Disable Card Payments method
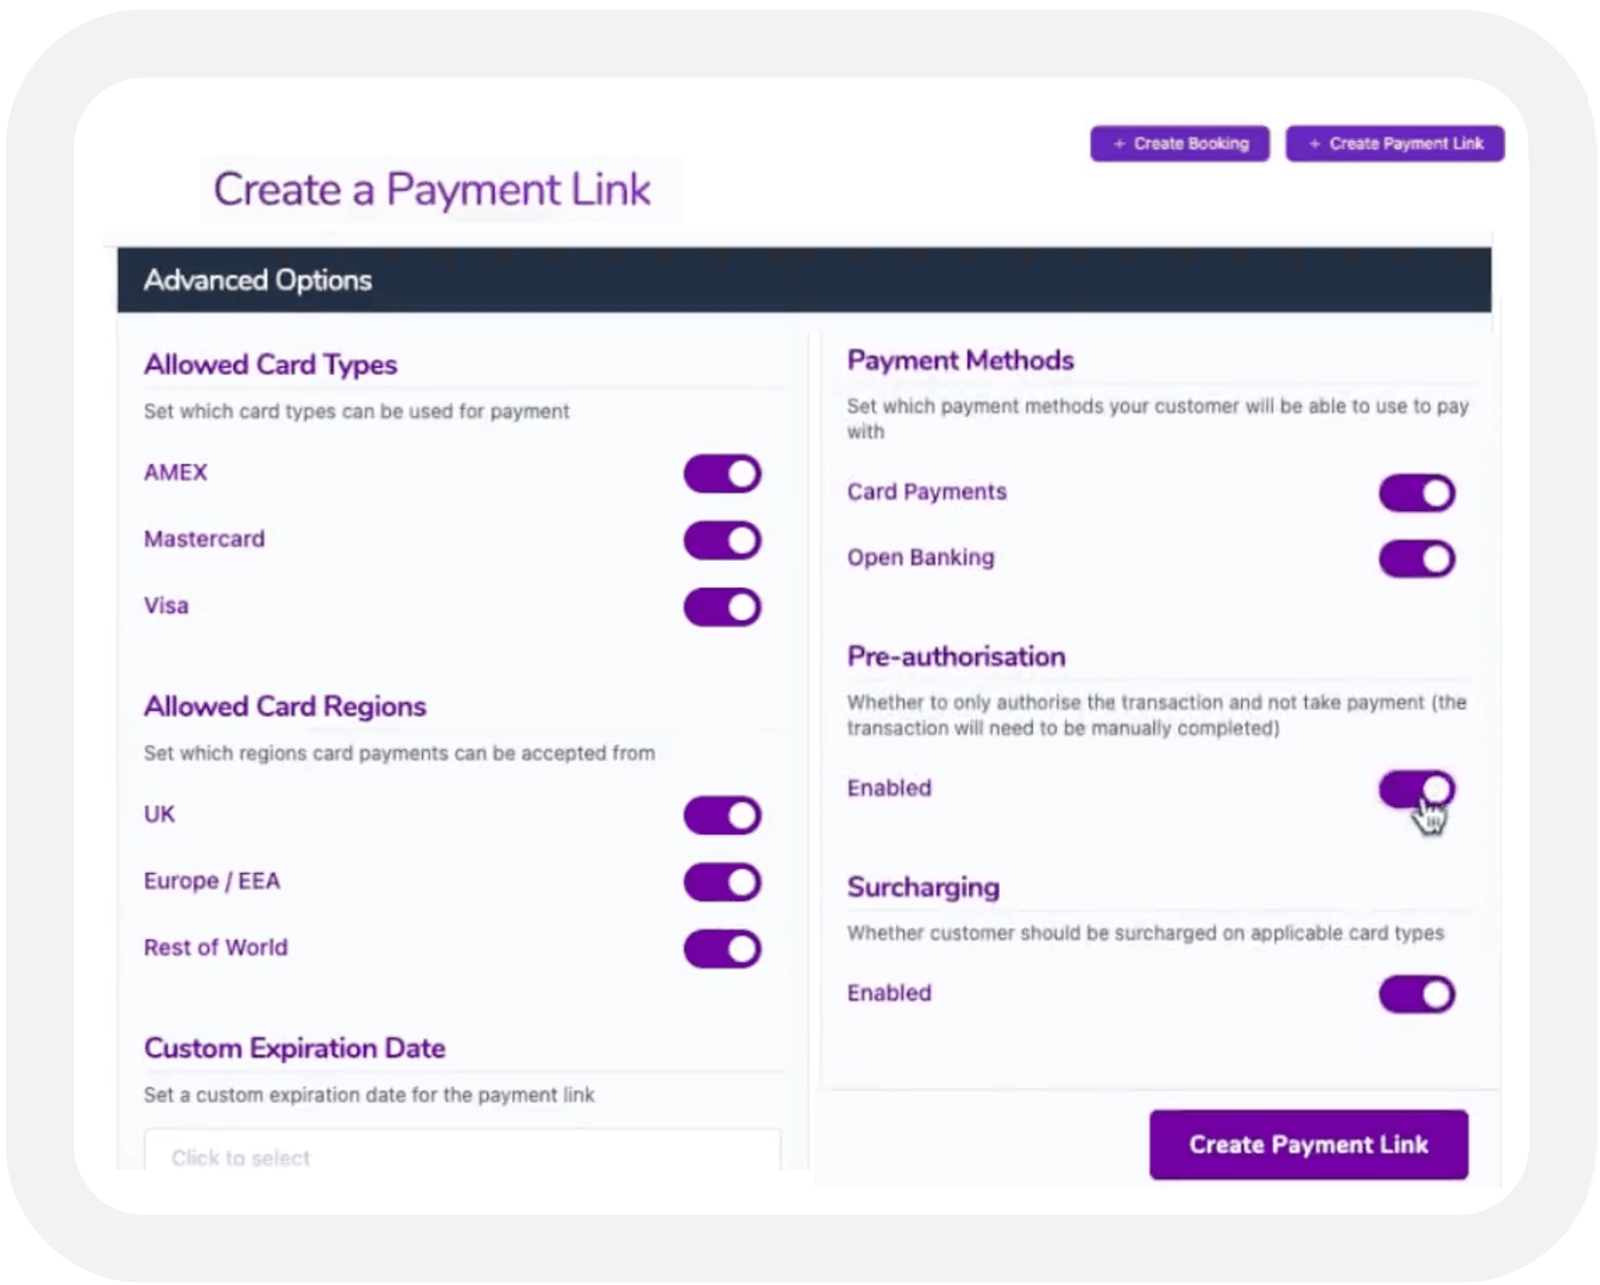Viewport: 1600px width, 1285px height. point(1416,492)
